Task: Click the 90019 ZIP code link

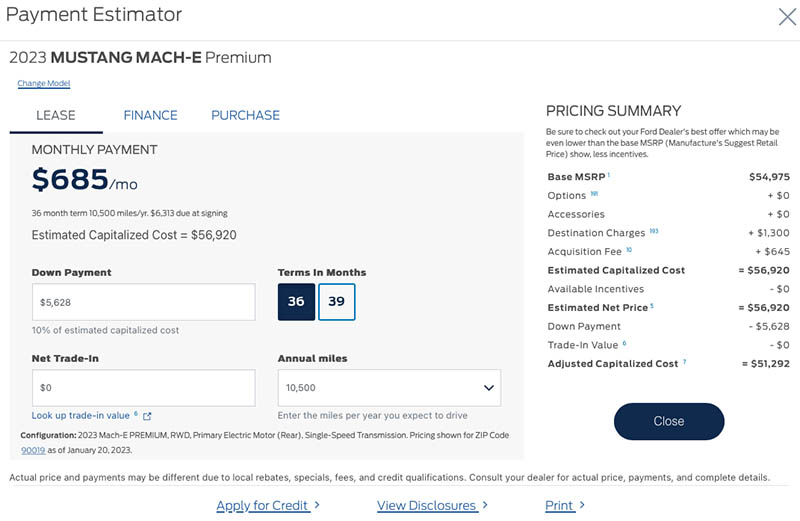Action: (x=33, y=450)
